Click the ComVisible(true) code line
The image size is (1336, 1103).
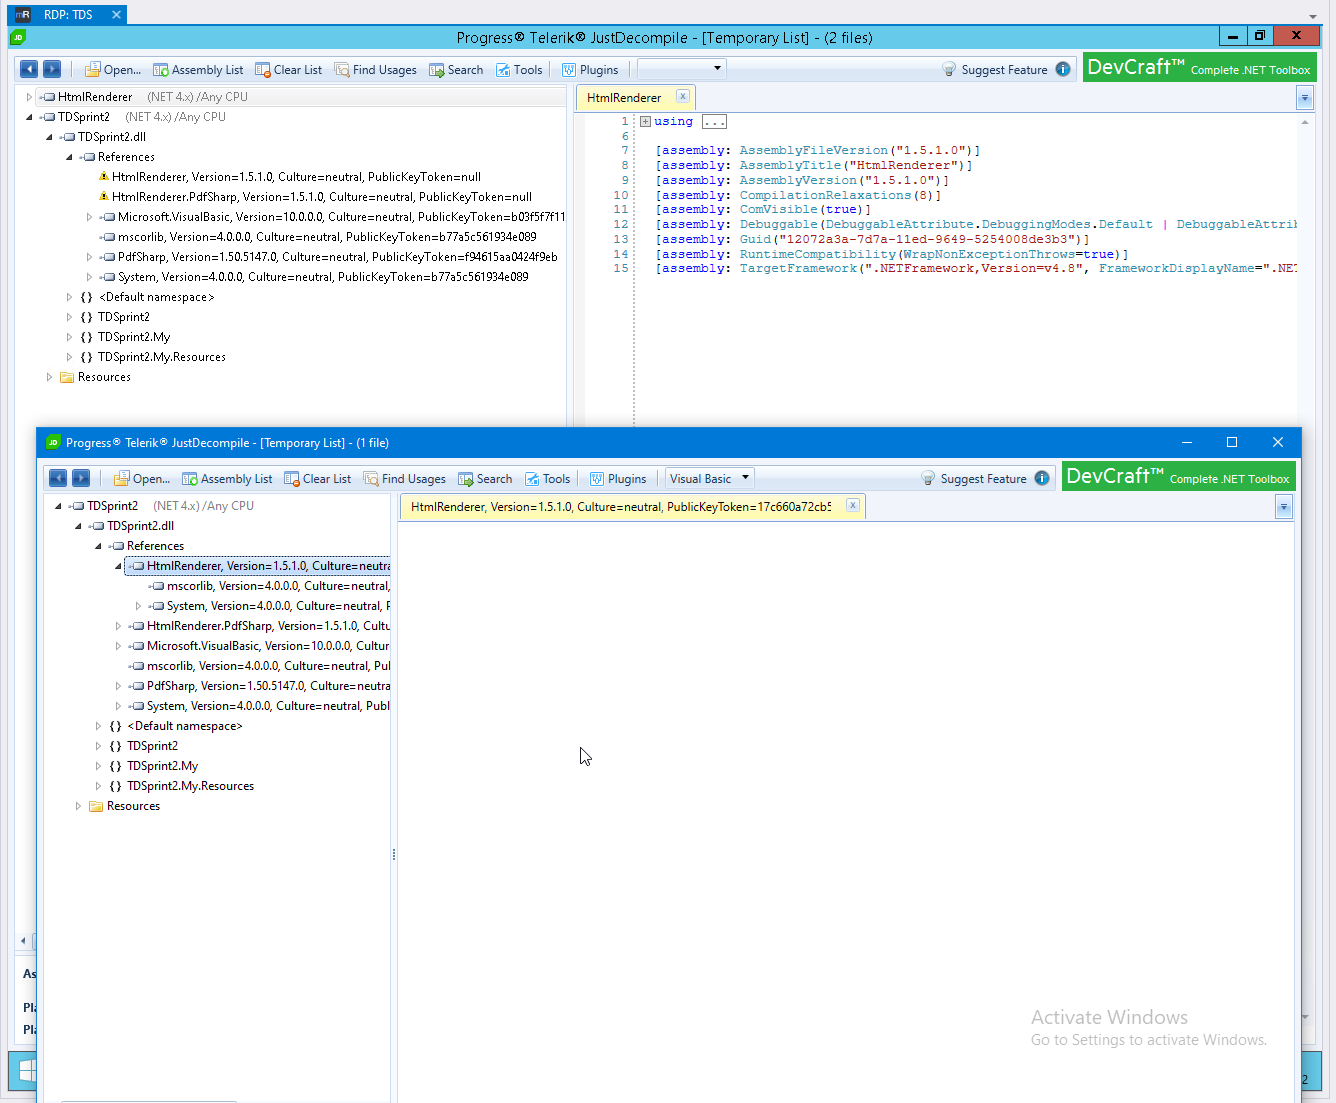point(763,210)
